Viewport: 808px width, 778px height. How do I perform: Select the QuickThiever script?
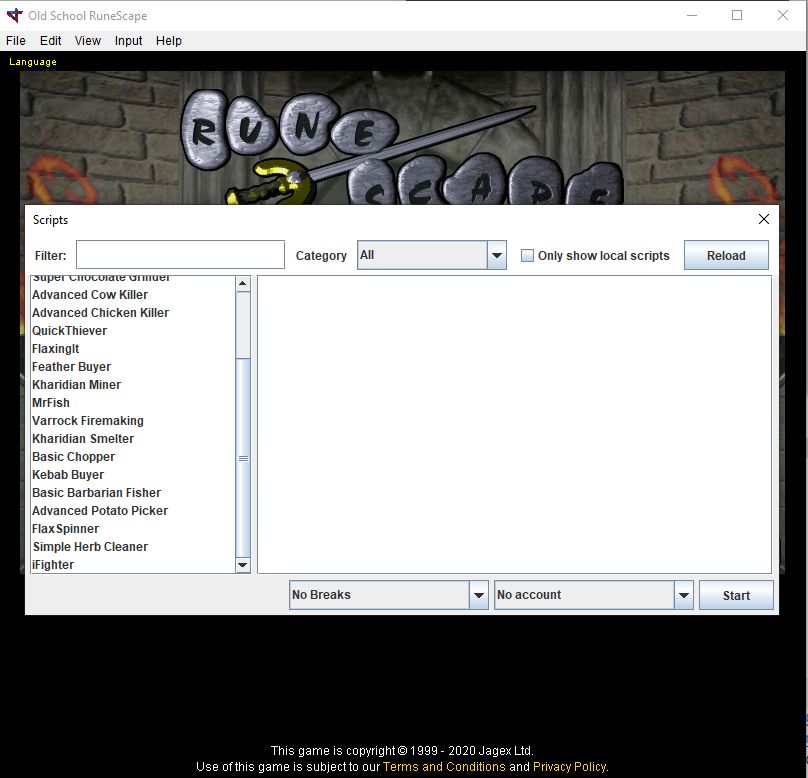pyautogui.click(x=69, y=330)
